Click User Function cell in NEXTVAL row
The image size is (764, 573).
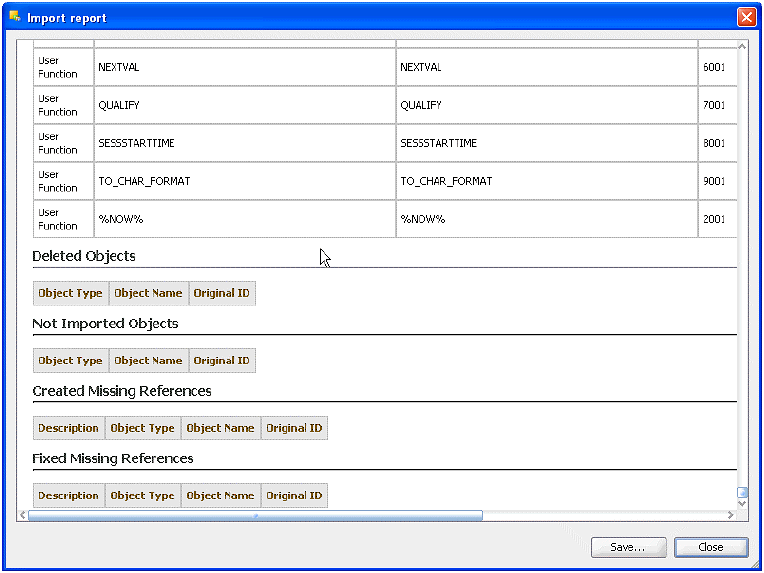tap(63, 67)
